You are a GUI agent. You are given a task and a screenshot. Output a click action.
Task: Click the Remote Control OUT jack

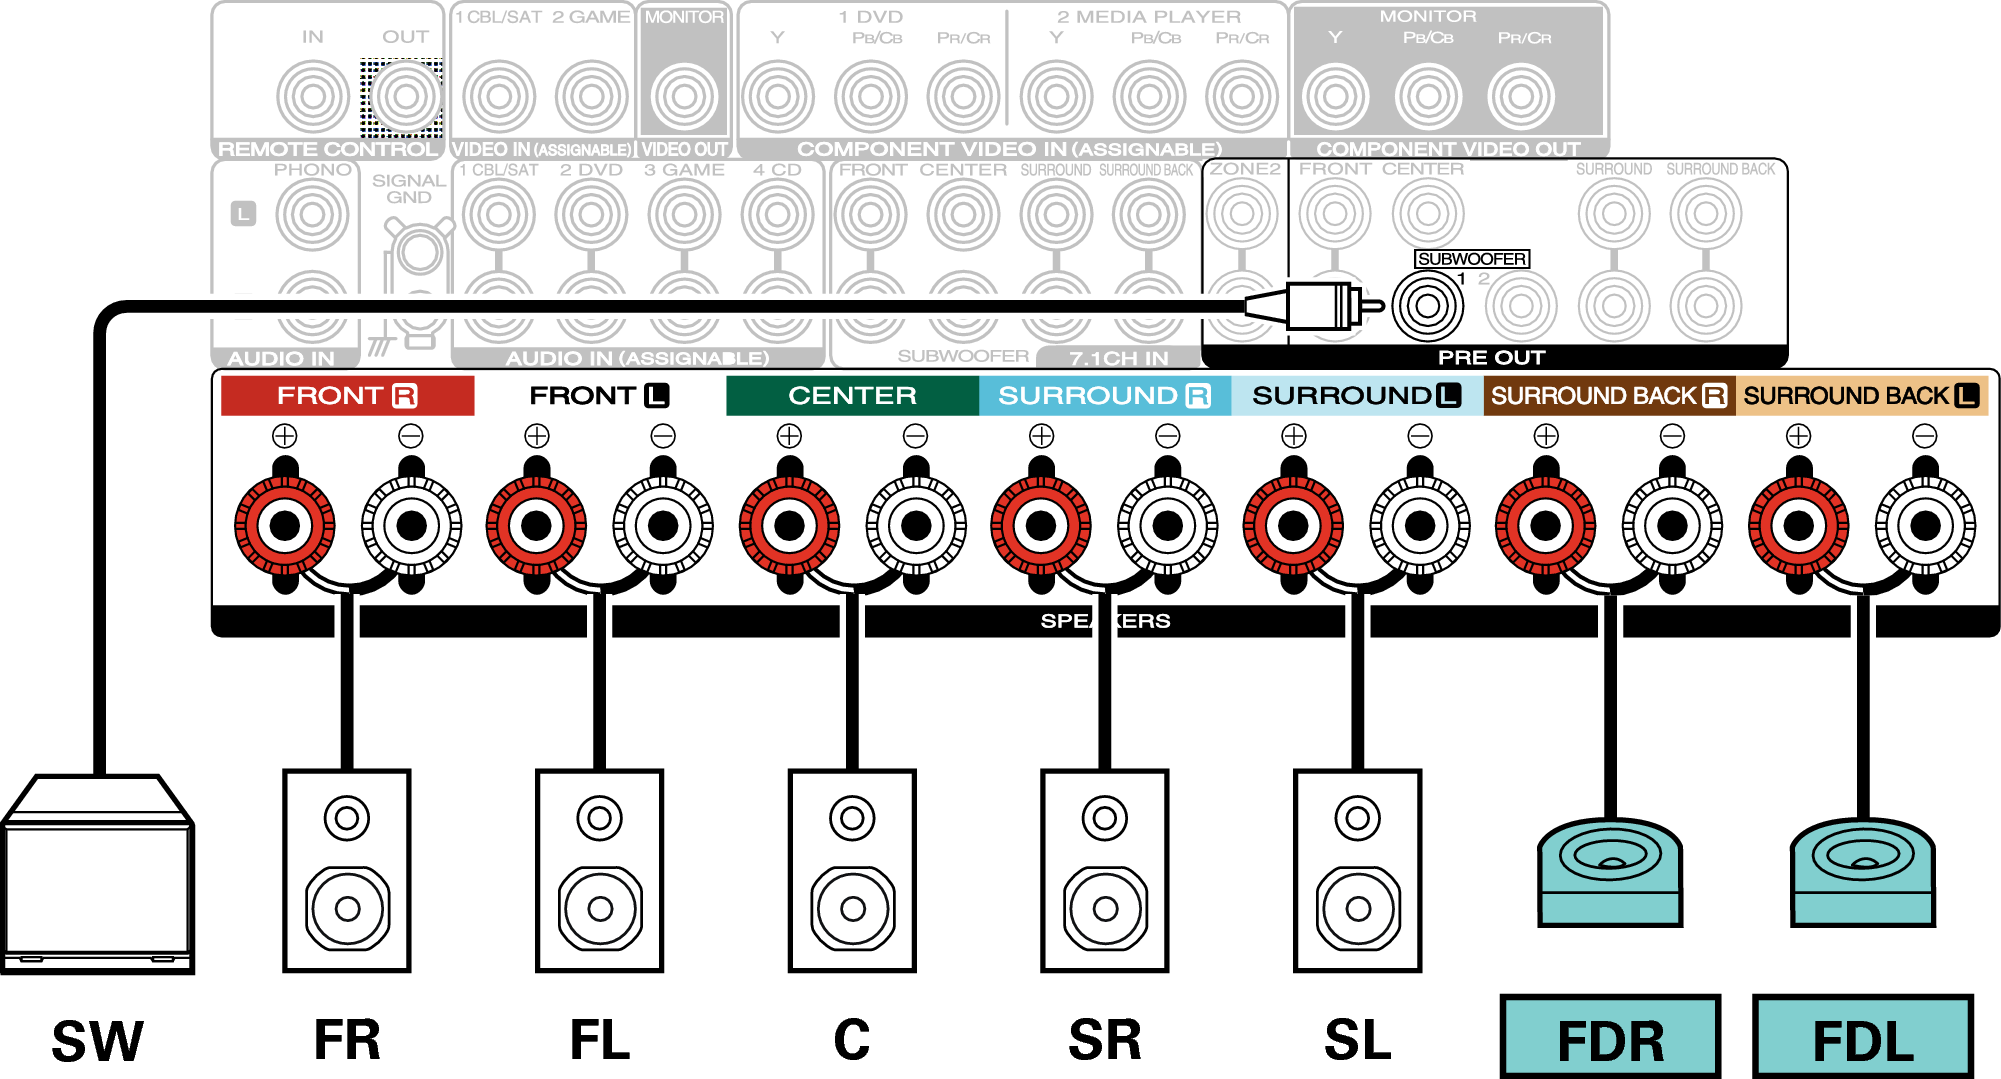coord(405,97)
